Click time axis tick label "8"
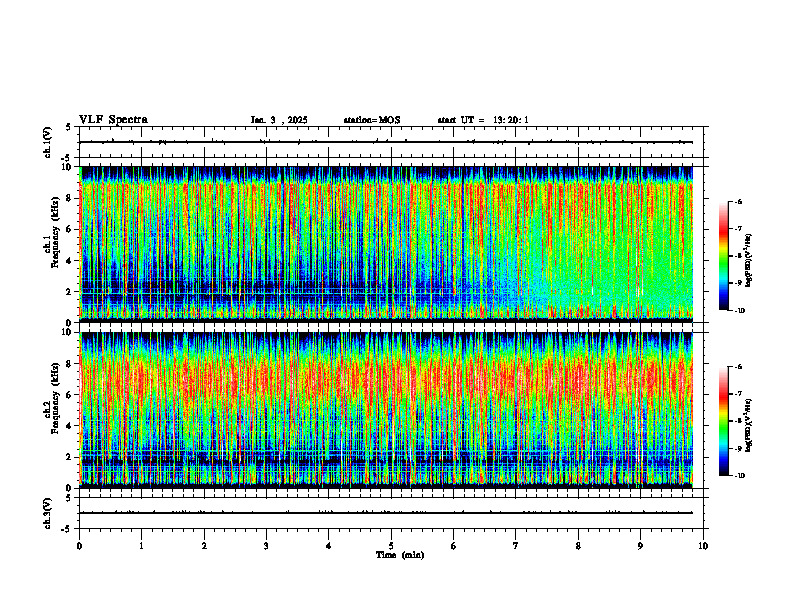 tap(578, 546)
